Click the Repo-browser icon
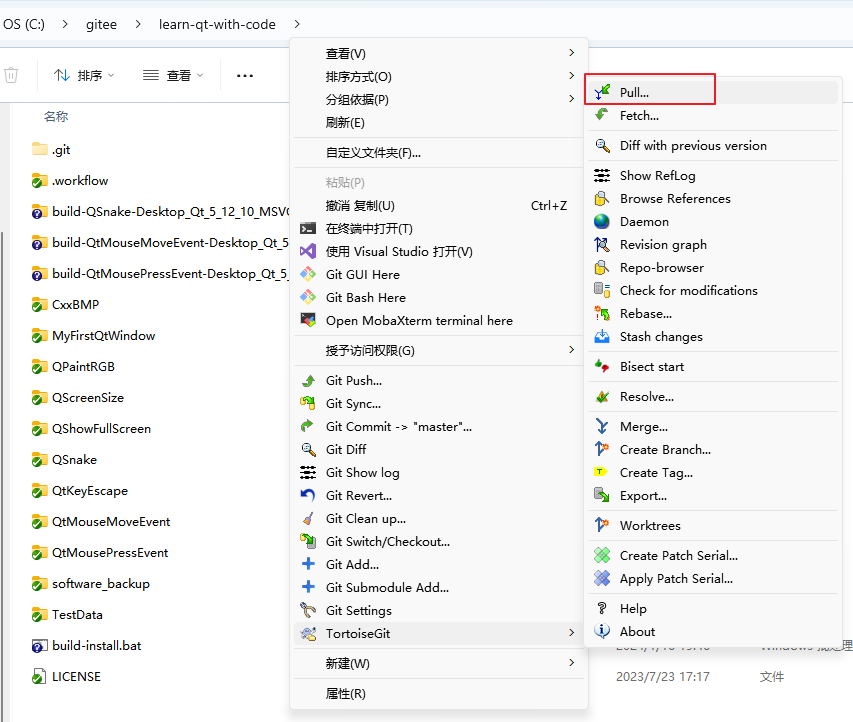This screenshot has height=722, width=853. click(x=602, y=267)
